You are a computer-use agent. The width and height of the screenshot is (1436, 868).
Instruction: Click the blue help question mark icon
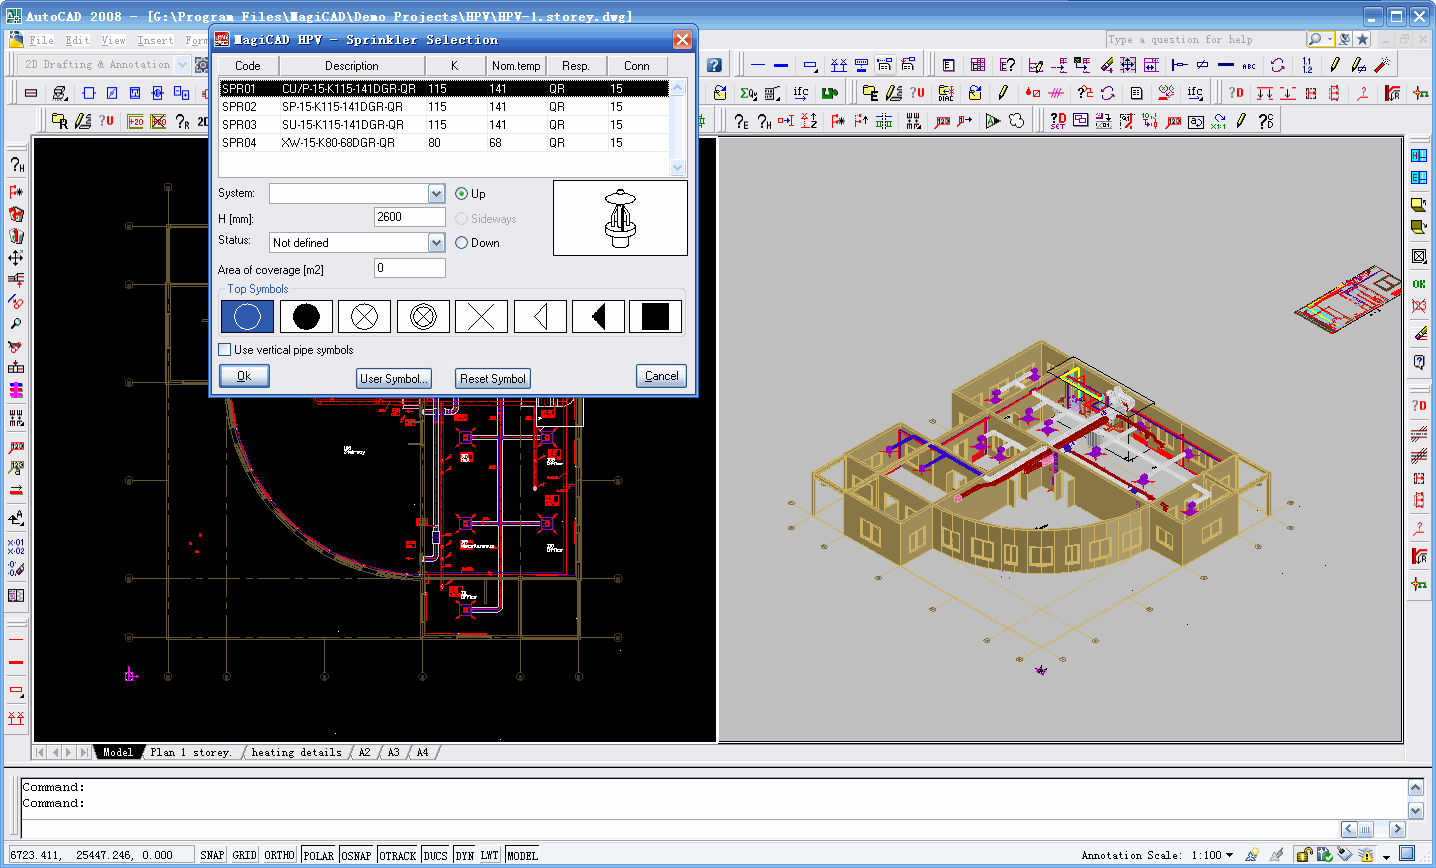click(x=714, y=65)
